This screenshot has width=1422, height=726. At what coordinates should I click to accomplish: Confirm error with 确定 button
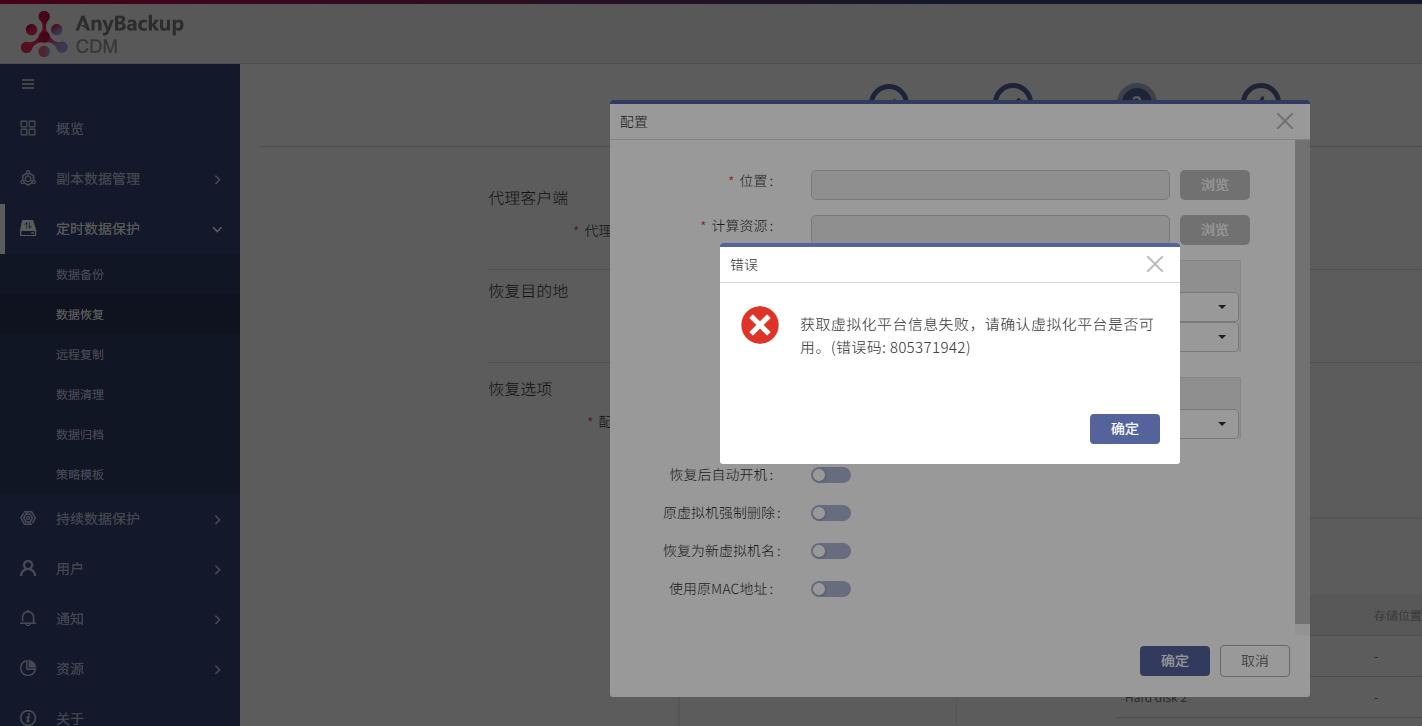1125,429
